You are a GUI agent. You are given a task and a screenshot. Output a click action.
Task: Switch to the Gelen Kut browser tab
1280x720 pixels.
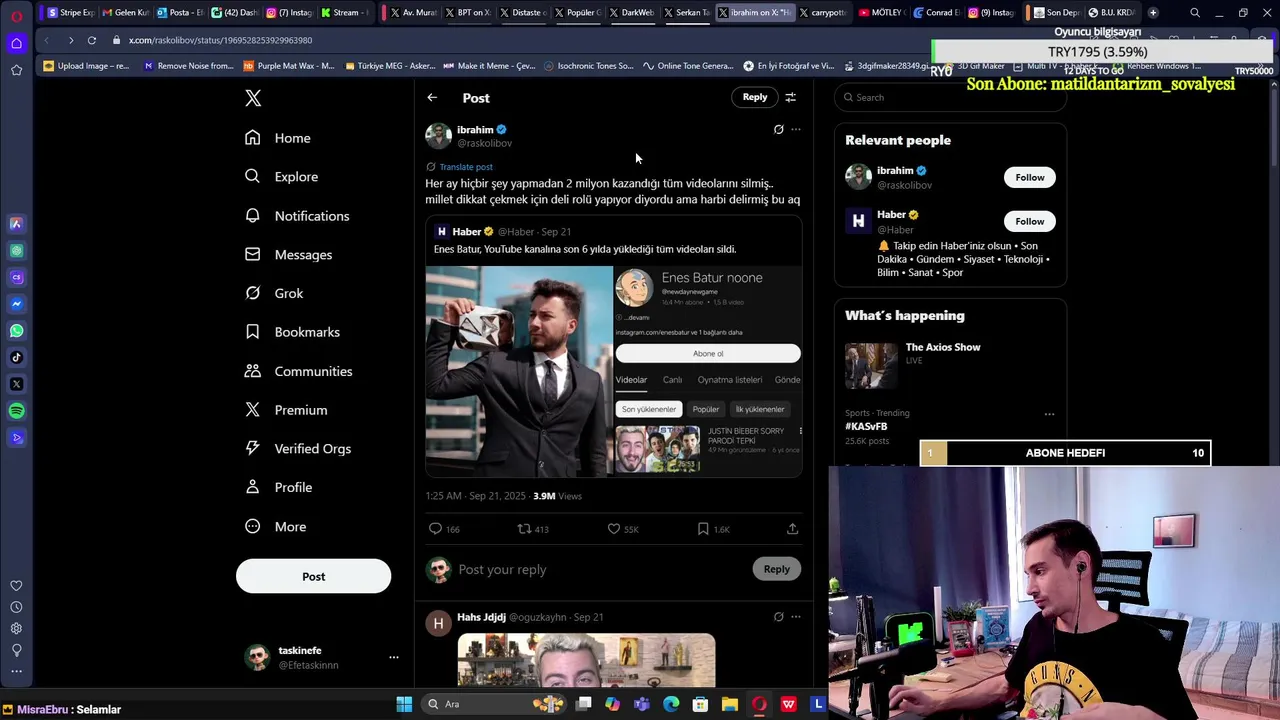tap(125, 13)
